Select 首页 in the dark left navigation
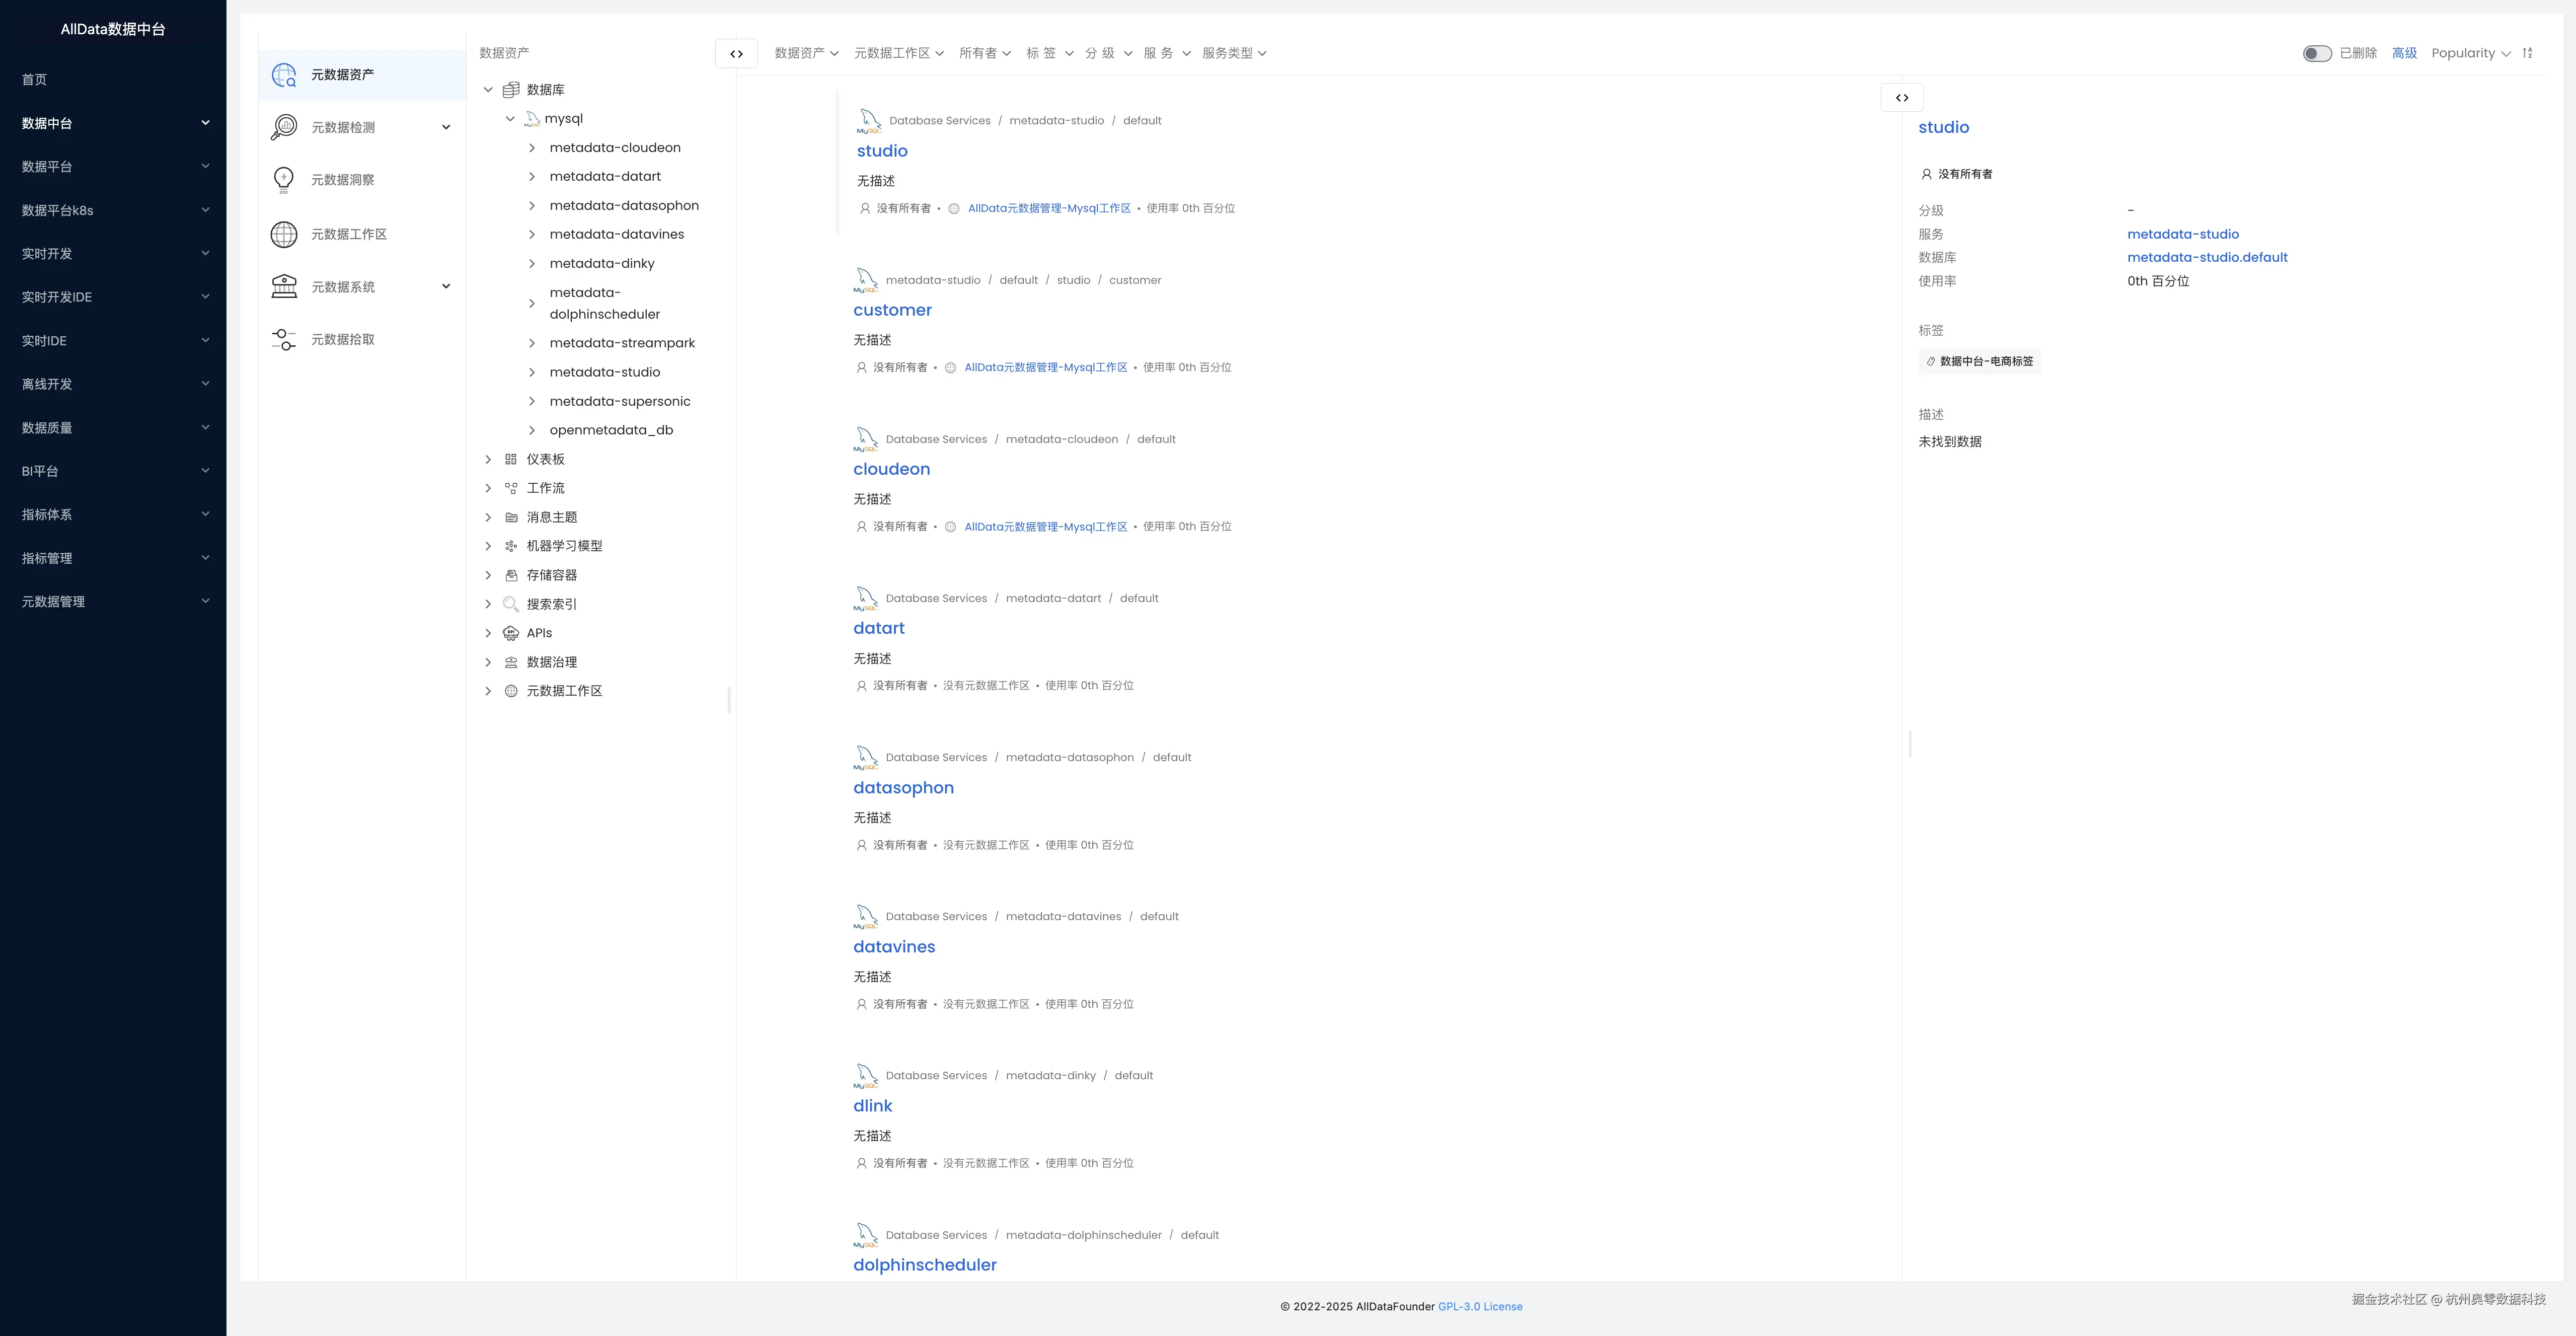 (x=35, y=80)
